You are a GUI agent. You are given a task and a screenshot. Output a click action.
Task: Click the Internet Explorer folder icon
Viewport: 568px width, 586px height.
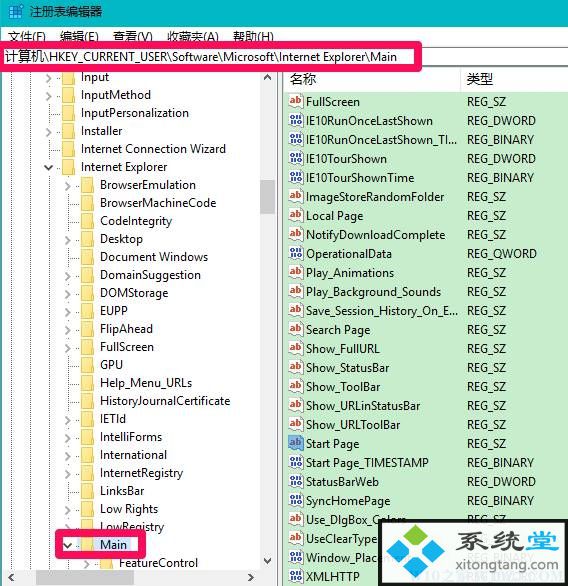pyautogui.click(x=69, y=167)
